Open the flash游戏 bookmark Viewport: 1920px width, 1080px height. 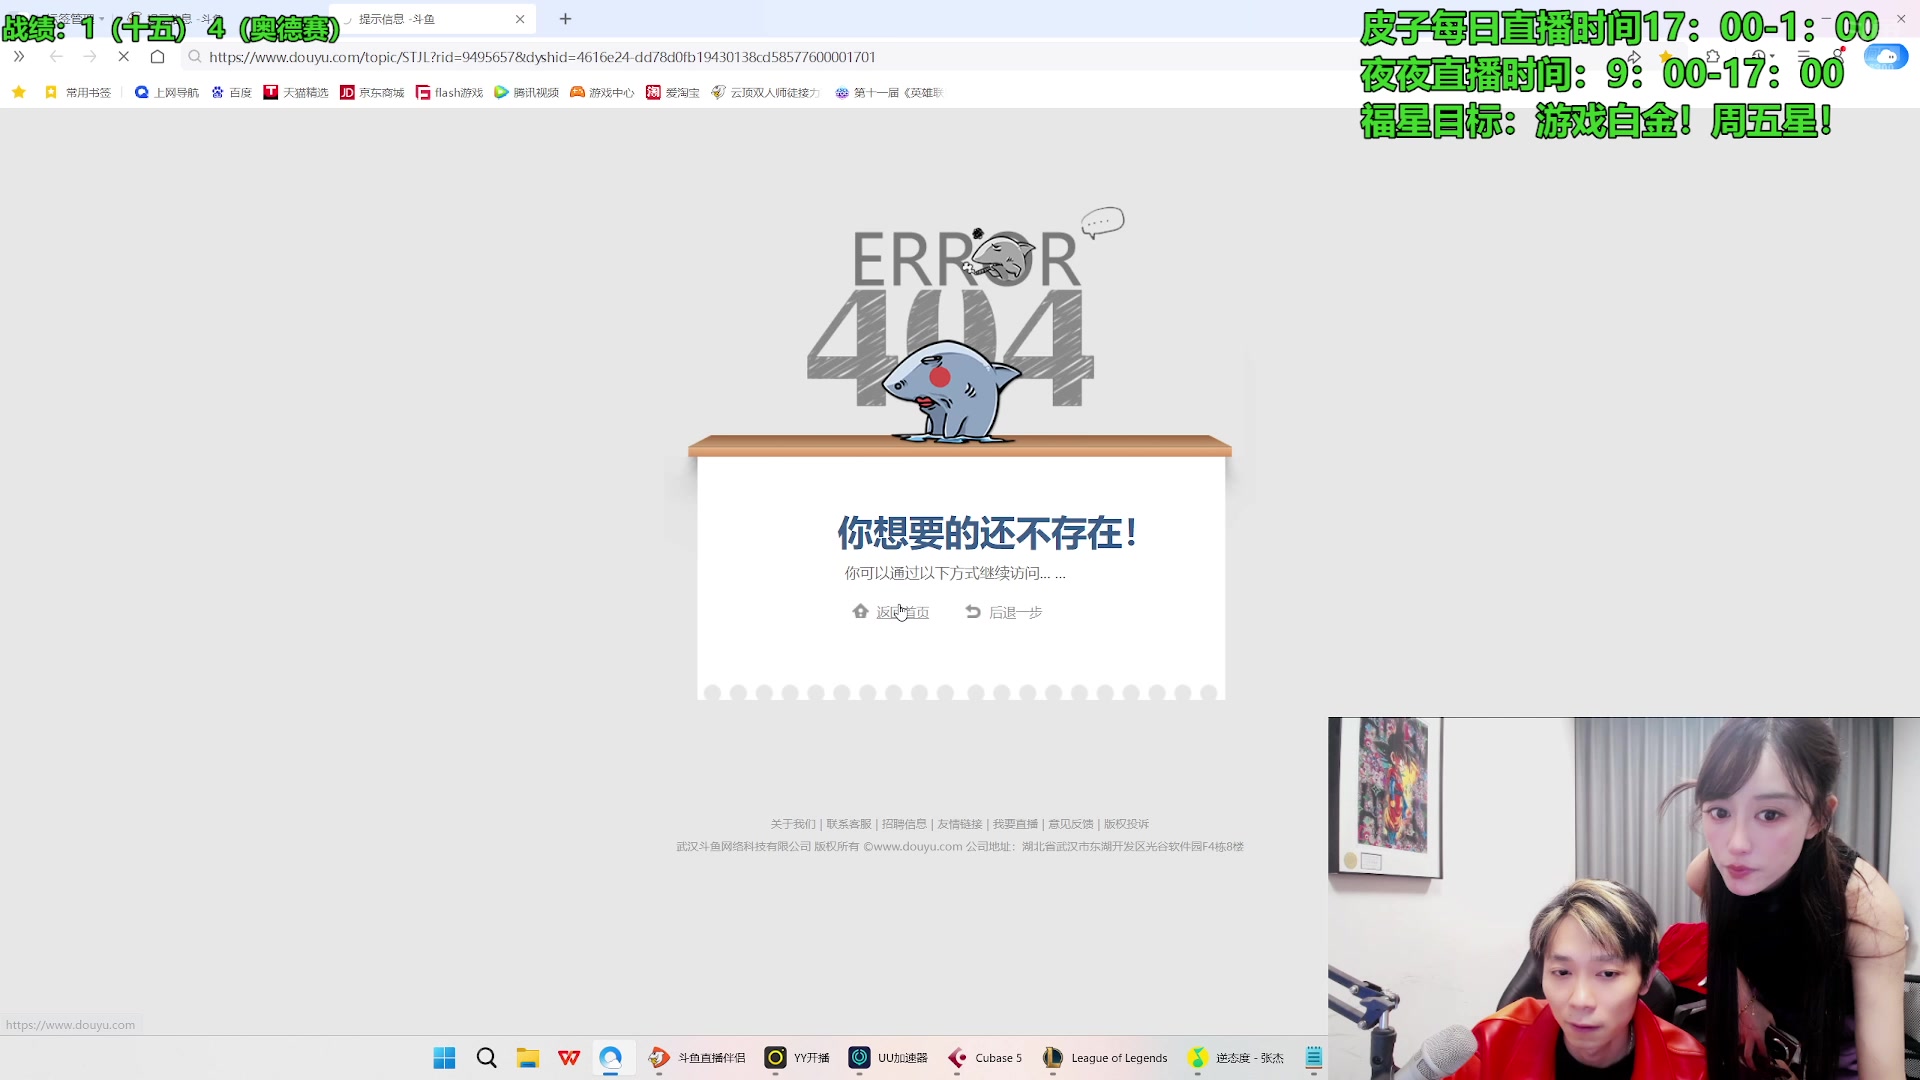click(x=449, y=92)
